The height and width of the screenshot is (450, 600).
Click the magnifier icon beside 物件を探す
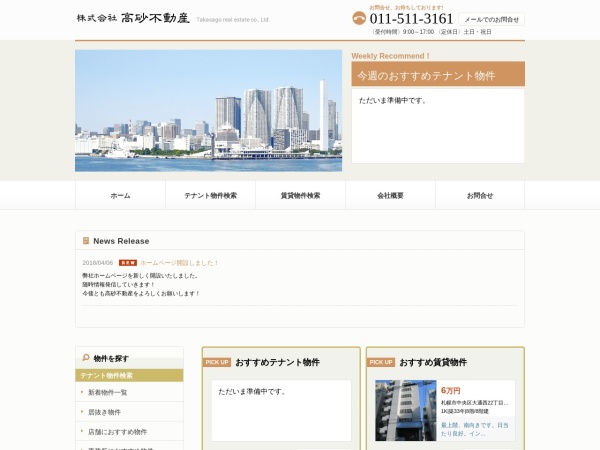click(x=86, y=358)
